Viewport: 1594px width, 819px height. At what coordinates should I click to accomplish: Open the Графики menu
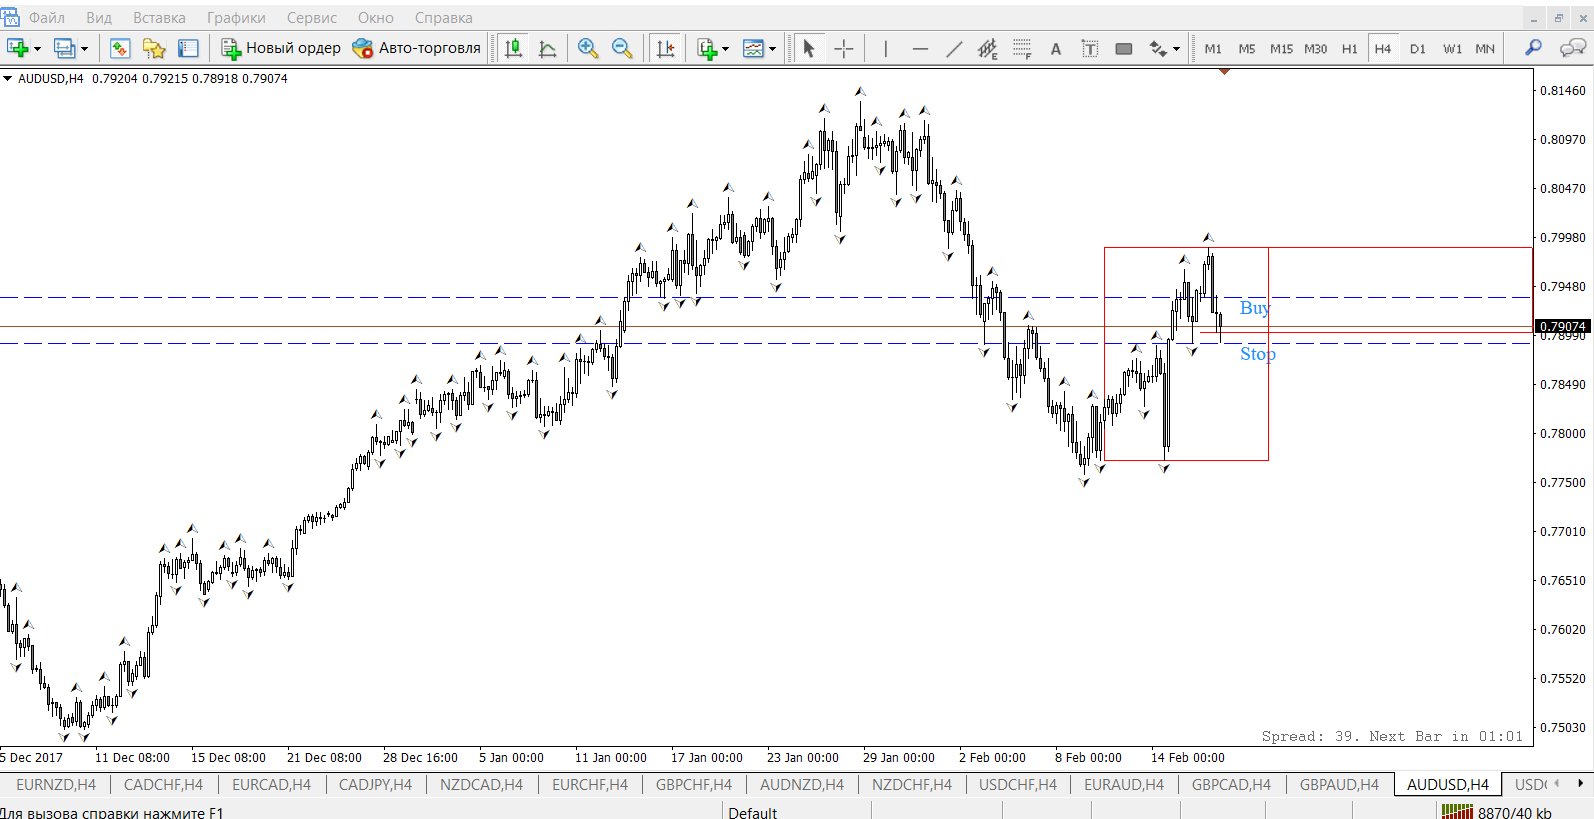[236, 18]
